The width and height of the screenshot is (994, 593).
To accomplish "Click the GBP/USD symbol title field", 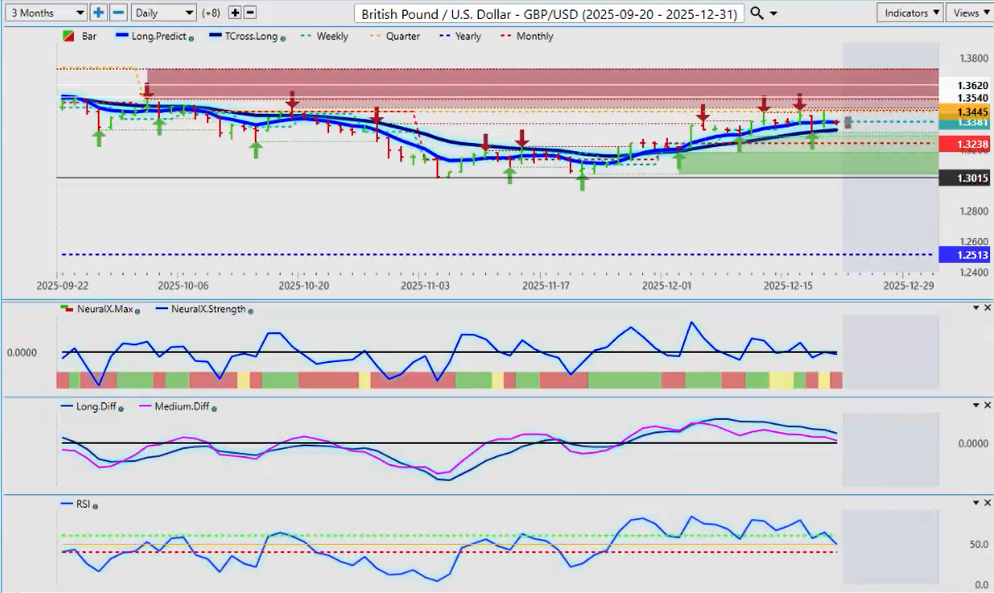I will [x=548, y=13].
